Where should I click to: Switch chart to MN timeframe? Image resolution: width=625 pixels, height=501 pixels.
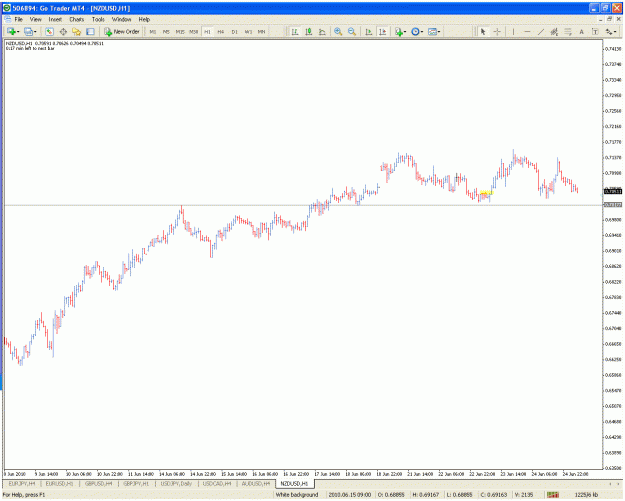pos(261,31)
